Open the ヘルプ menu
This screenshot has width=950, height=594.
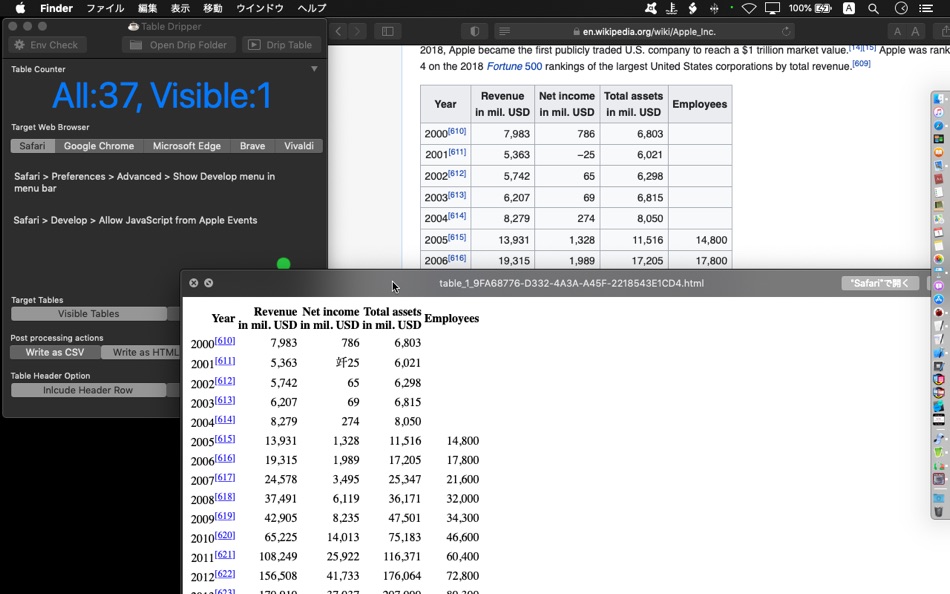pos(312,8)
